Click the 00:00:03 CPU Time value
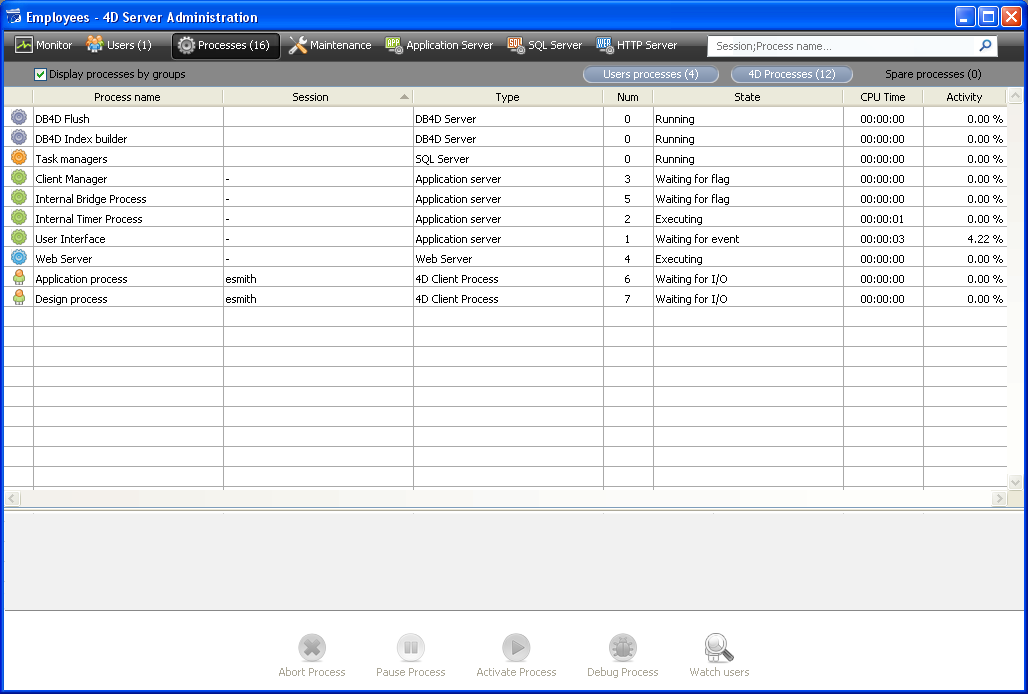 click(x=882, y=239)
